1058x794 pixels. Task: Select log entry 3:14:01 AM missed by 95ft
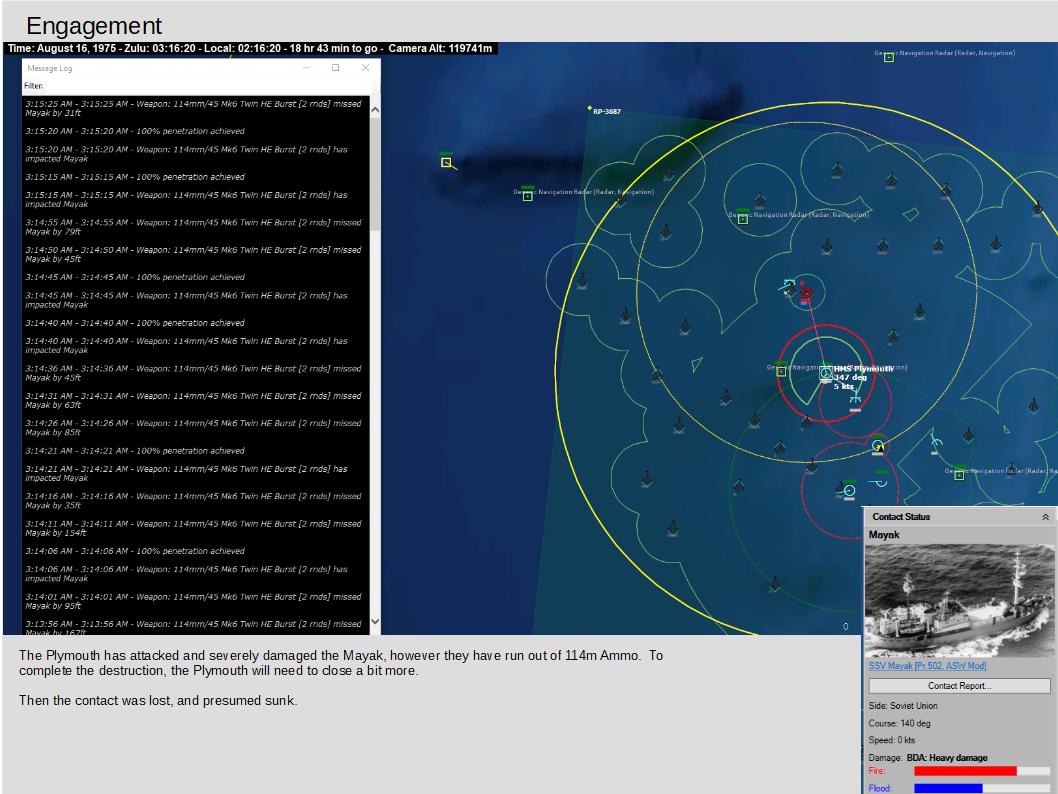tap(194, 601)
